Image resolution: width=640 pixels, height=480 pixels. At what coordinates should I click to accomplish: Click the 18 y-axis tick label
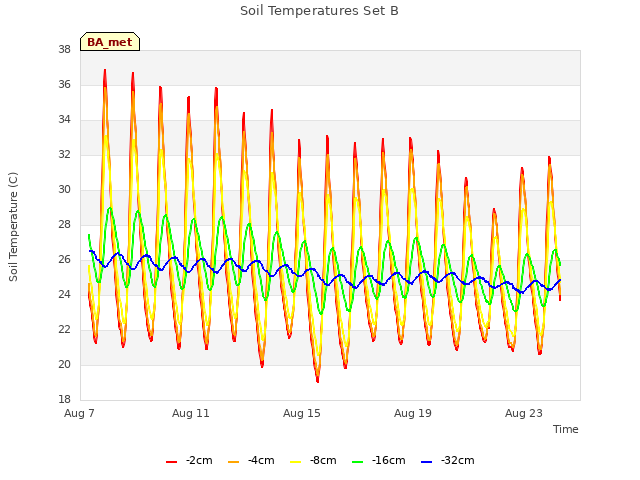click(x=64, y=400)
